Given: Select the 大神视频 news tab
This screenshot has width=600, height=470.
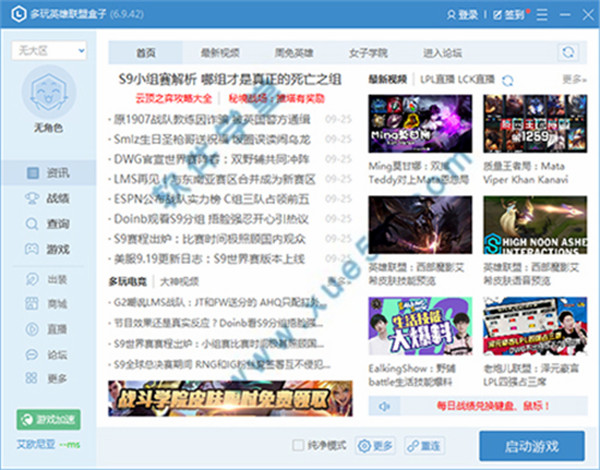Looking at the screenshot, I should [x=179, y=282].
